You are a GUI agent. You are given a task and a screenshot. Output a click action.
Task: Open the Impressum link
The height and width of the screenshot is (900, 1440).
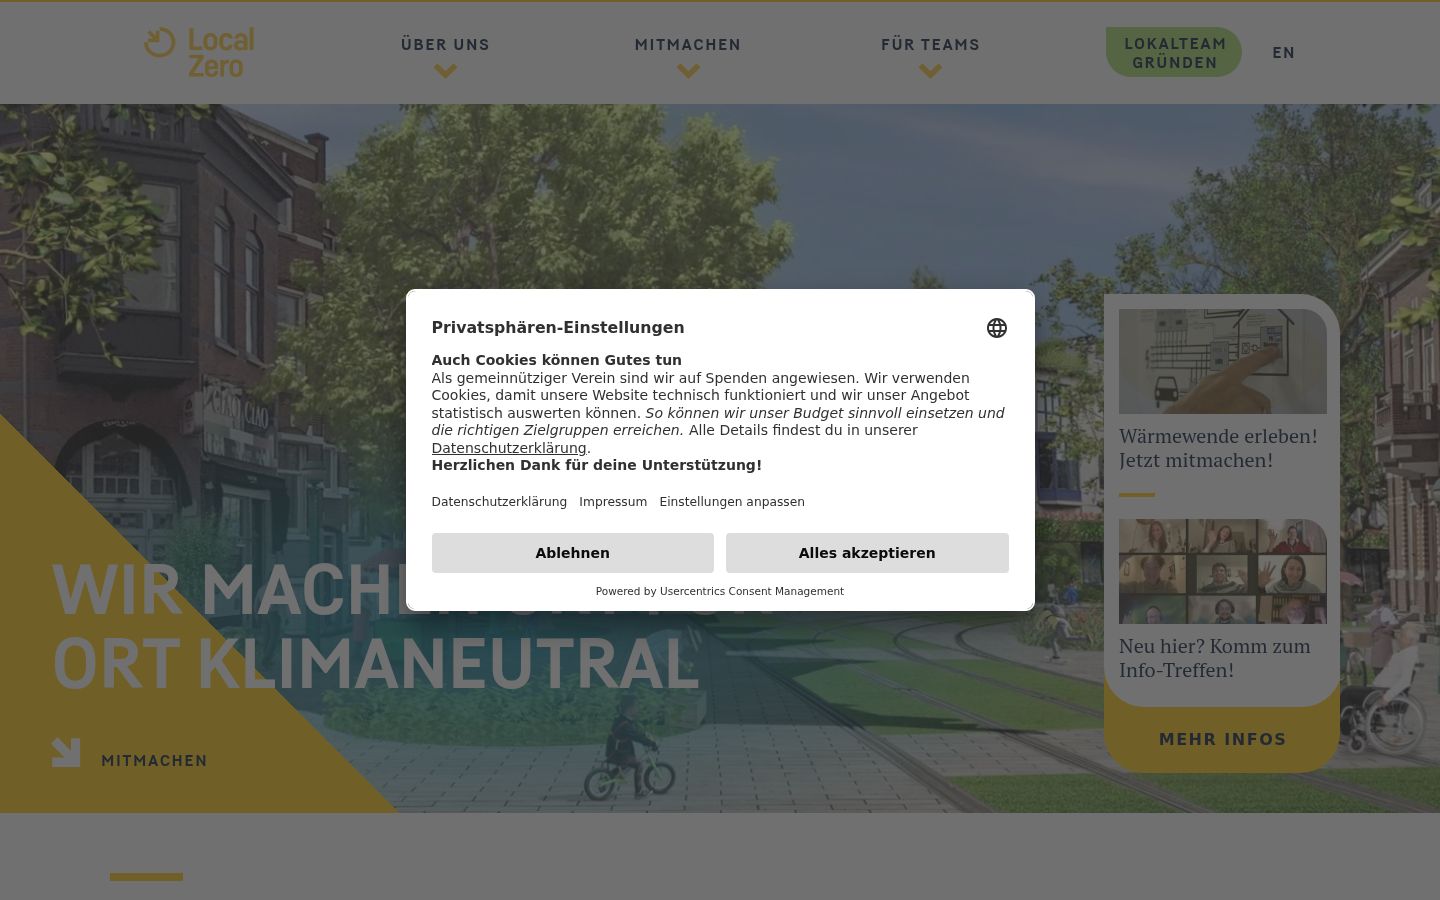[x=613, y=502]
